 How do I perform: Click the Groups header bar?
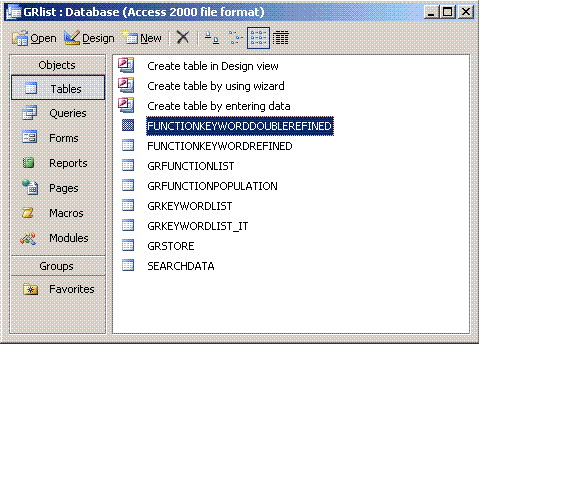tap(58, 266)
